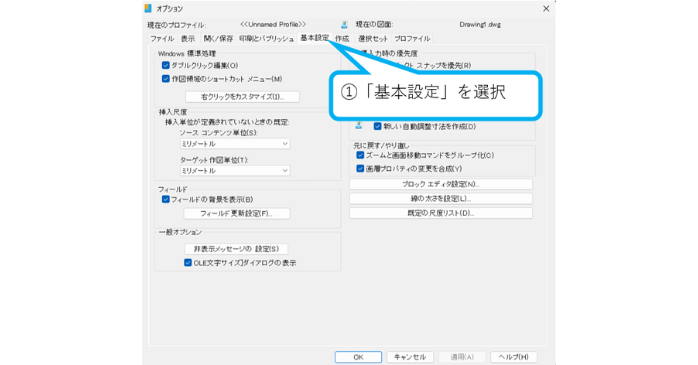The height and width of the screenshot is (365, 698).
Task: Click the Options dialog app icon in title bar
Action: tap(148, 8)
